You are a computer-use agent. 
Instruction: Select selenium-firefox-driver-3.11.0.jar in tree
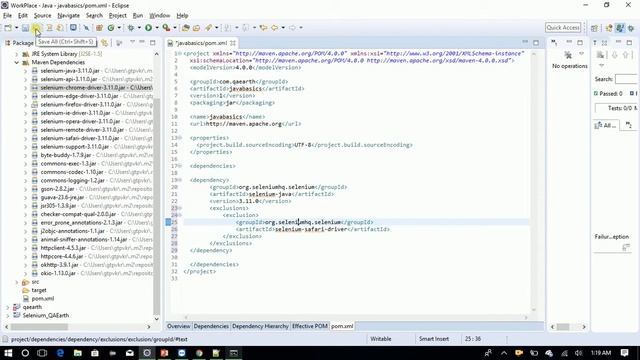(81, 104)
